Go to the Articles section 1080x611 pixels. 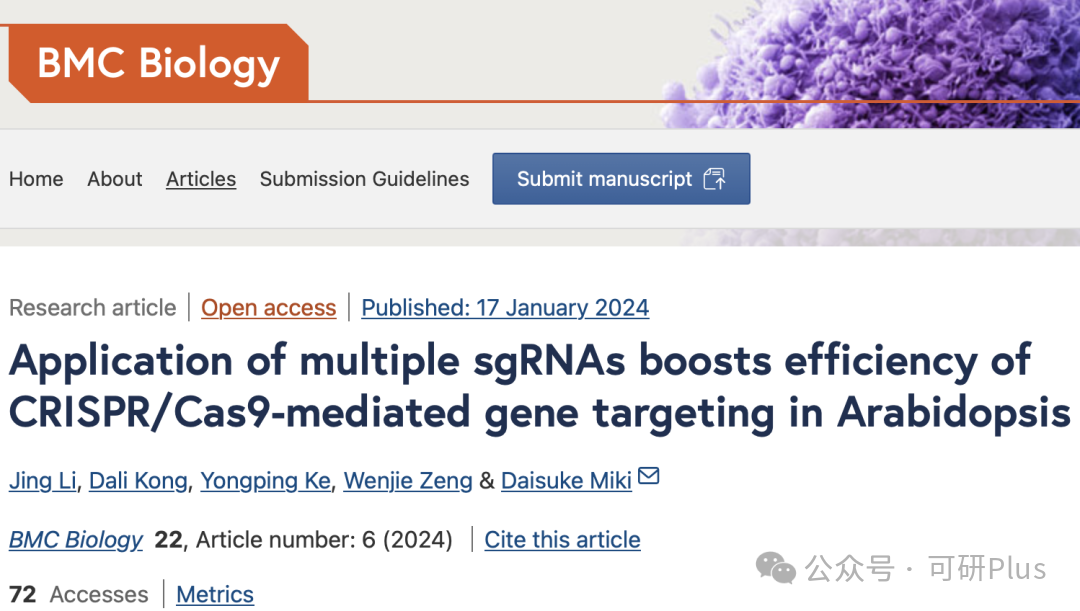[x=201, y=179]
